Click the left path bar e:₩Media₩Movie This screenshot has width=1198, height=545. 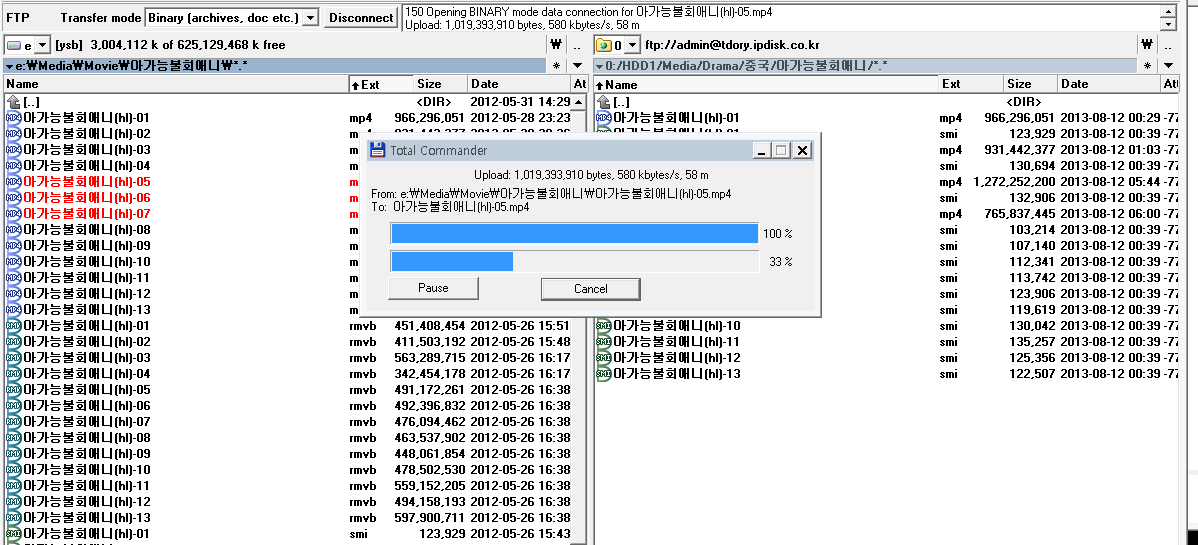[275, 66]
